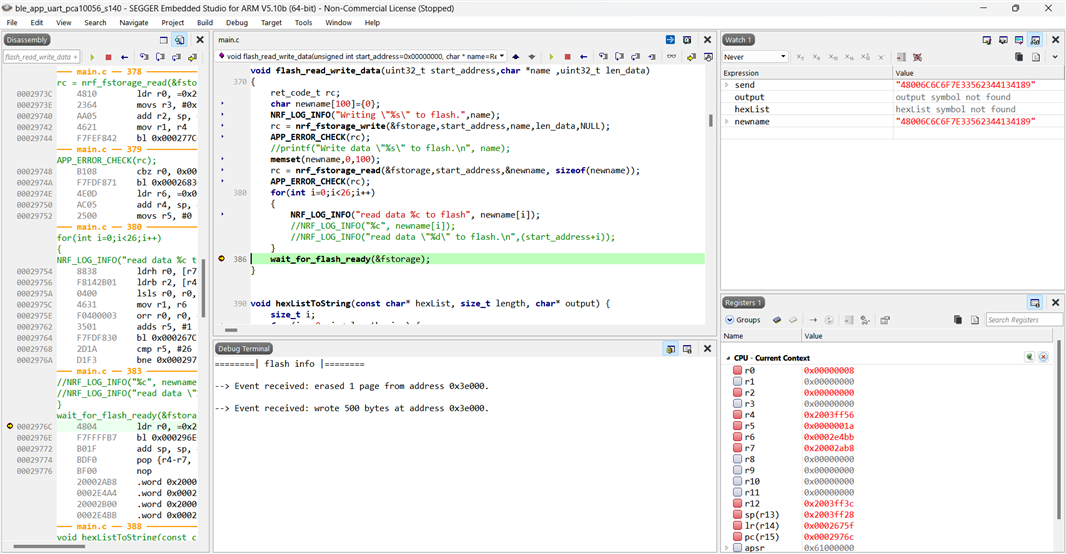Click the copy icon in Registers toolbar
Viewport: 1066px width, 554px height.
click(x=958, y=320)
